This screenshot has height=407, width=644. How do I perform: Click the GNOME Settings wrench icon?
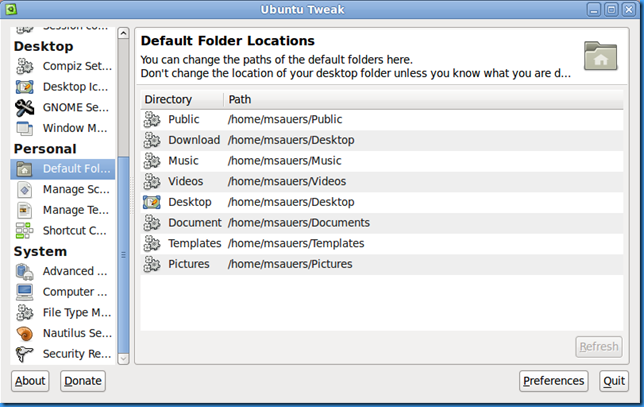coord(25,108)
